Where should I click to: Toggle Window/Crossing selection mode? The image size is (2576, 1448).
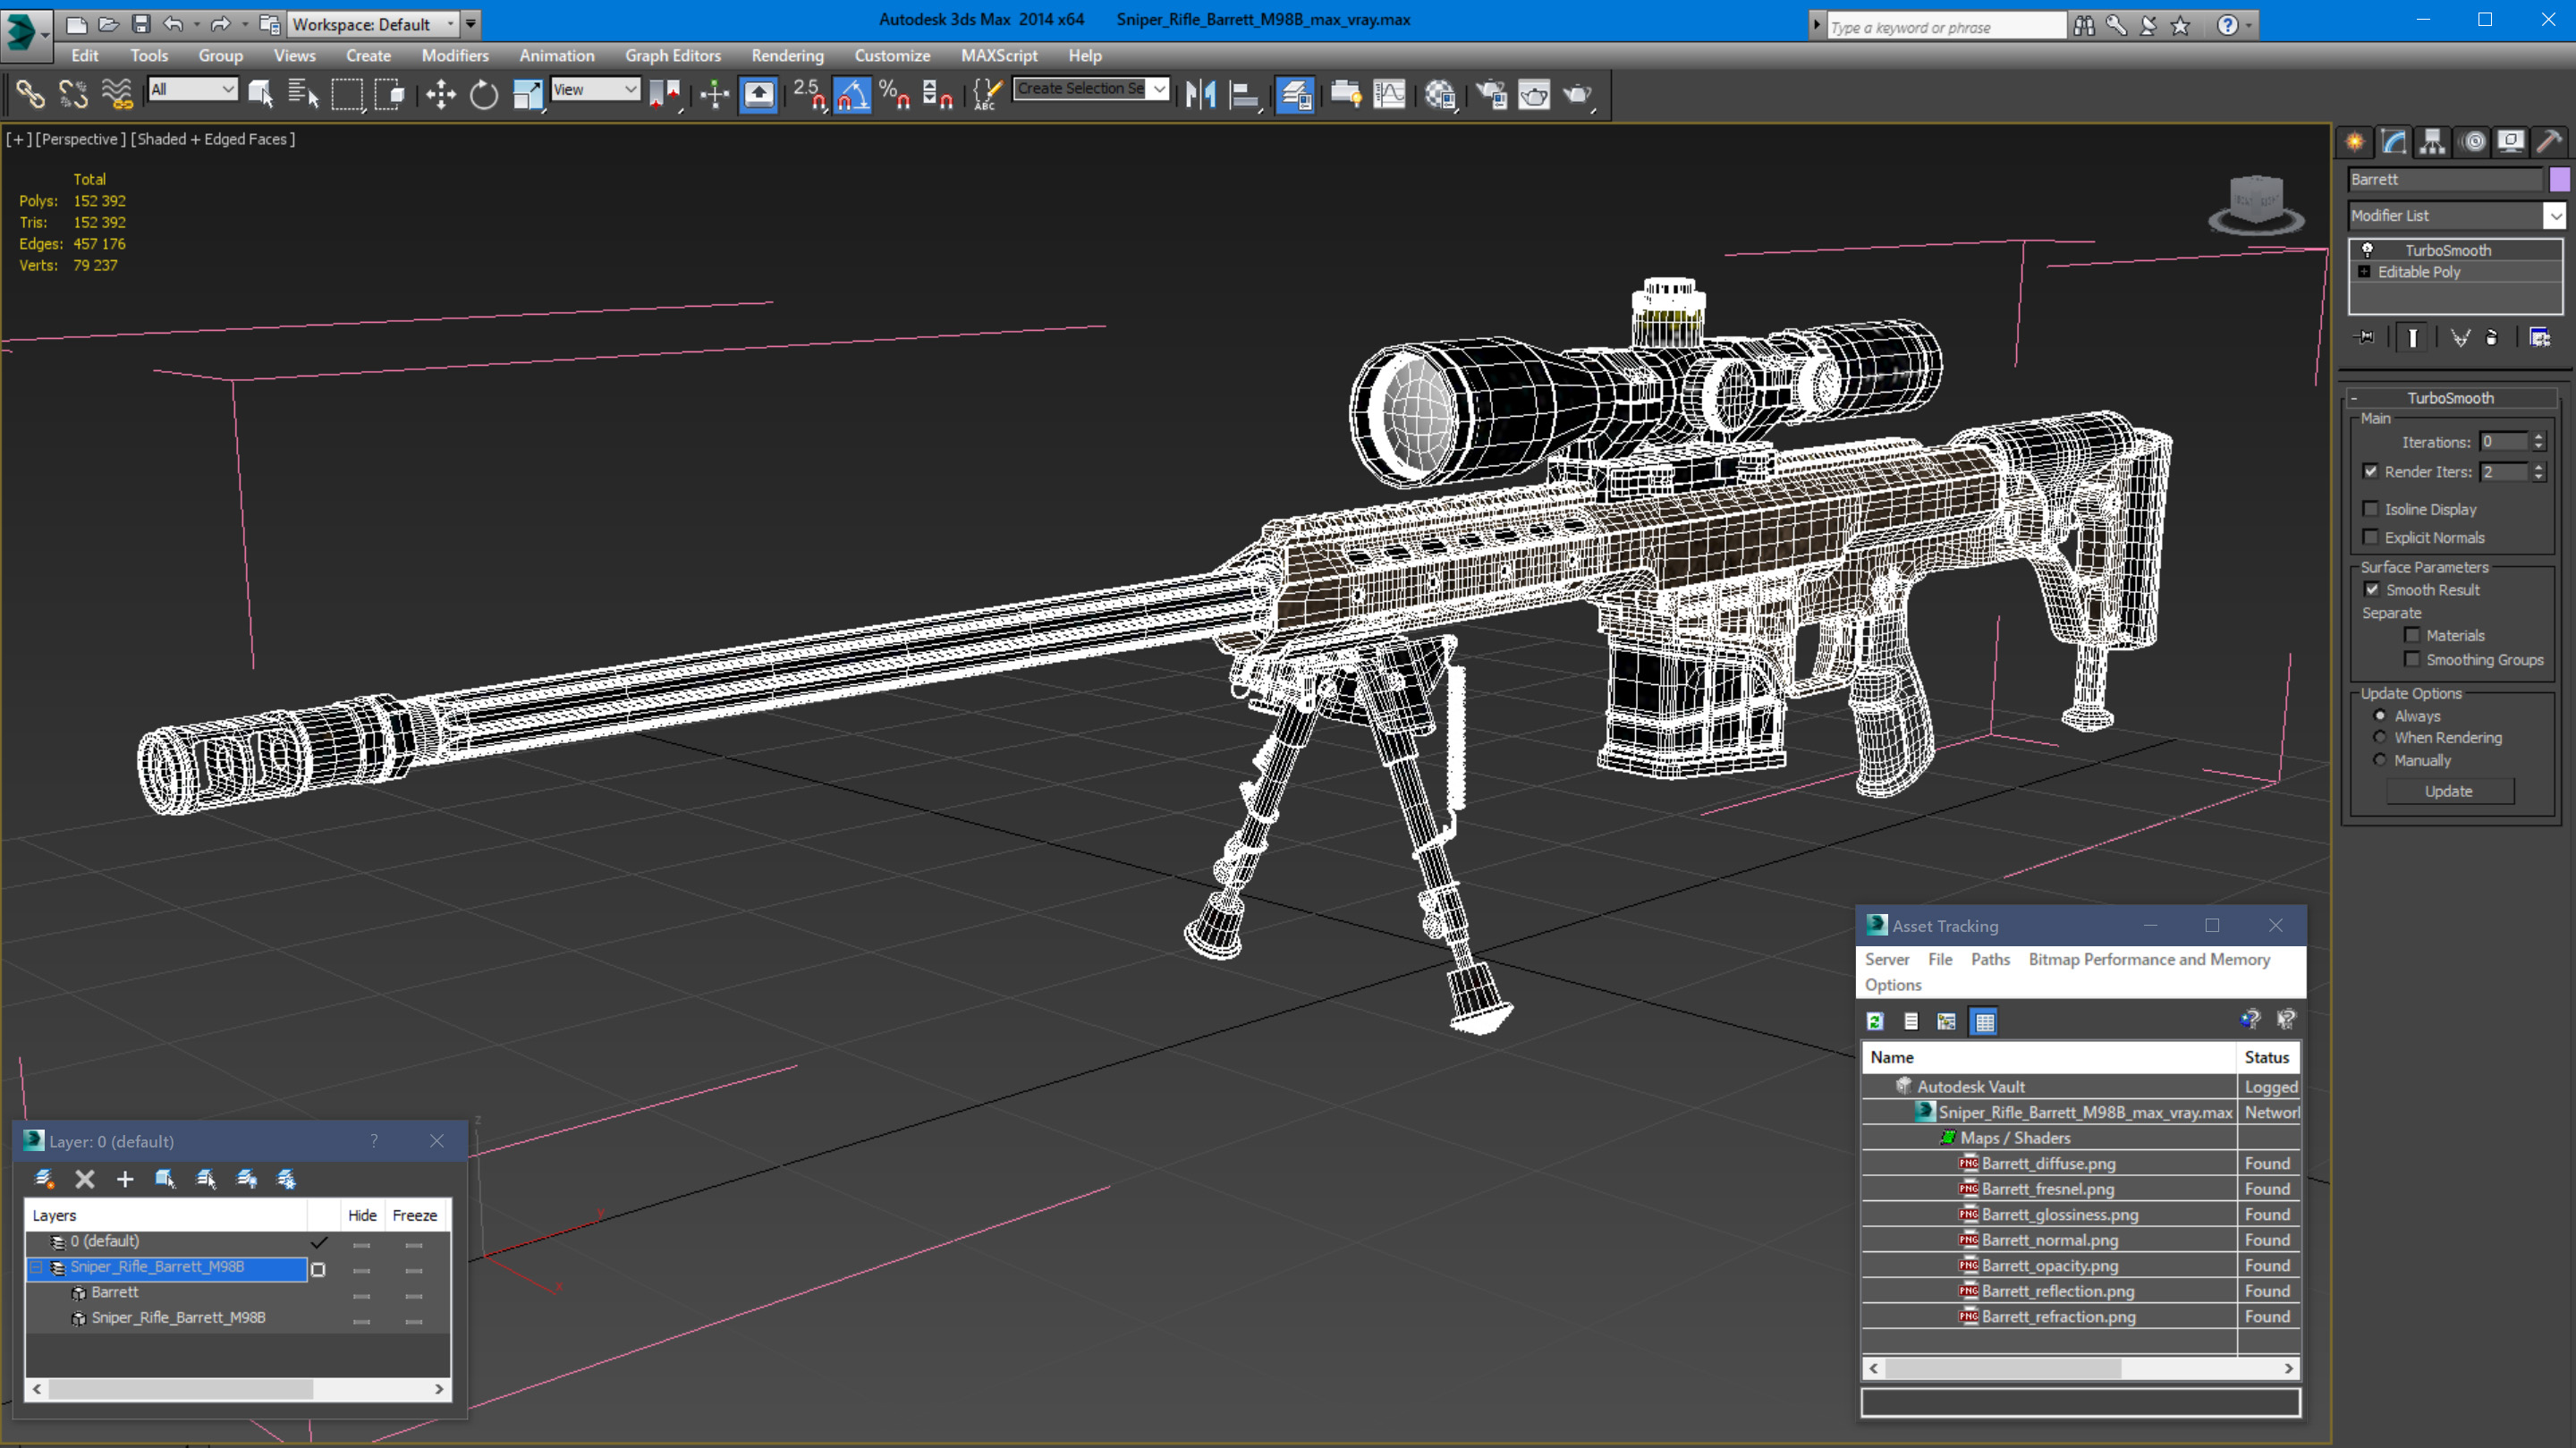pyautogui.click(x=389, y=95)
